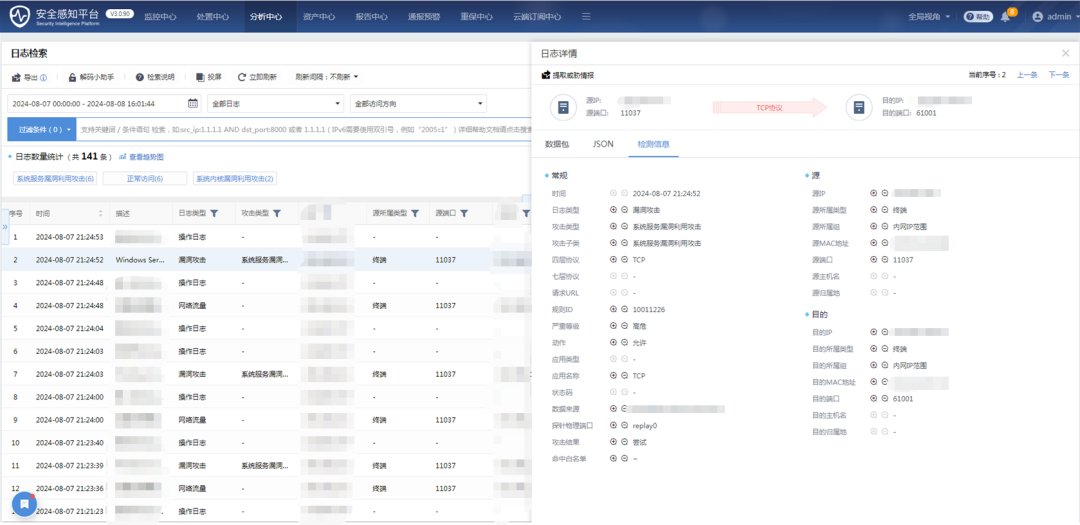Open 检索说明 search help
The image size is (1080, 525).
[x=155, y=77]
